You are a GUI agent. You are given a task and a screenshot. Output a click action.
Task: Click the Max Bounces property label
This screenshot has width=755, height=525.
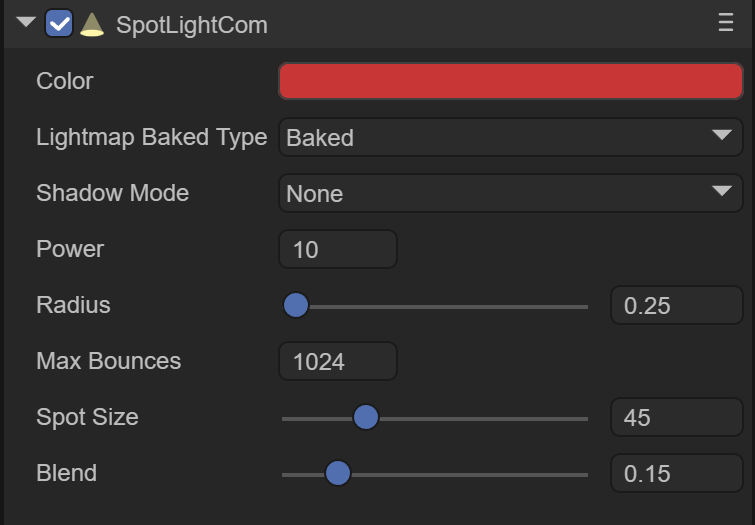click(108, 361)
